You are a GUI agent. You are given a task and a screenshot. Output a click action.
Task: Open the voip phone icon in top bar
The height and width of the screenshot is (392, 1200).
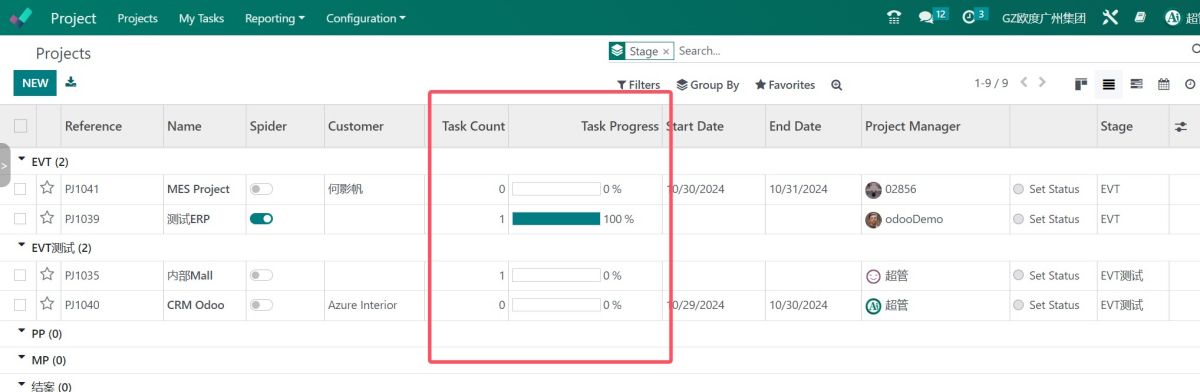894,17
